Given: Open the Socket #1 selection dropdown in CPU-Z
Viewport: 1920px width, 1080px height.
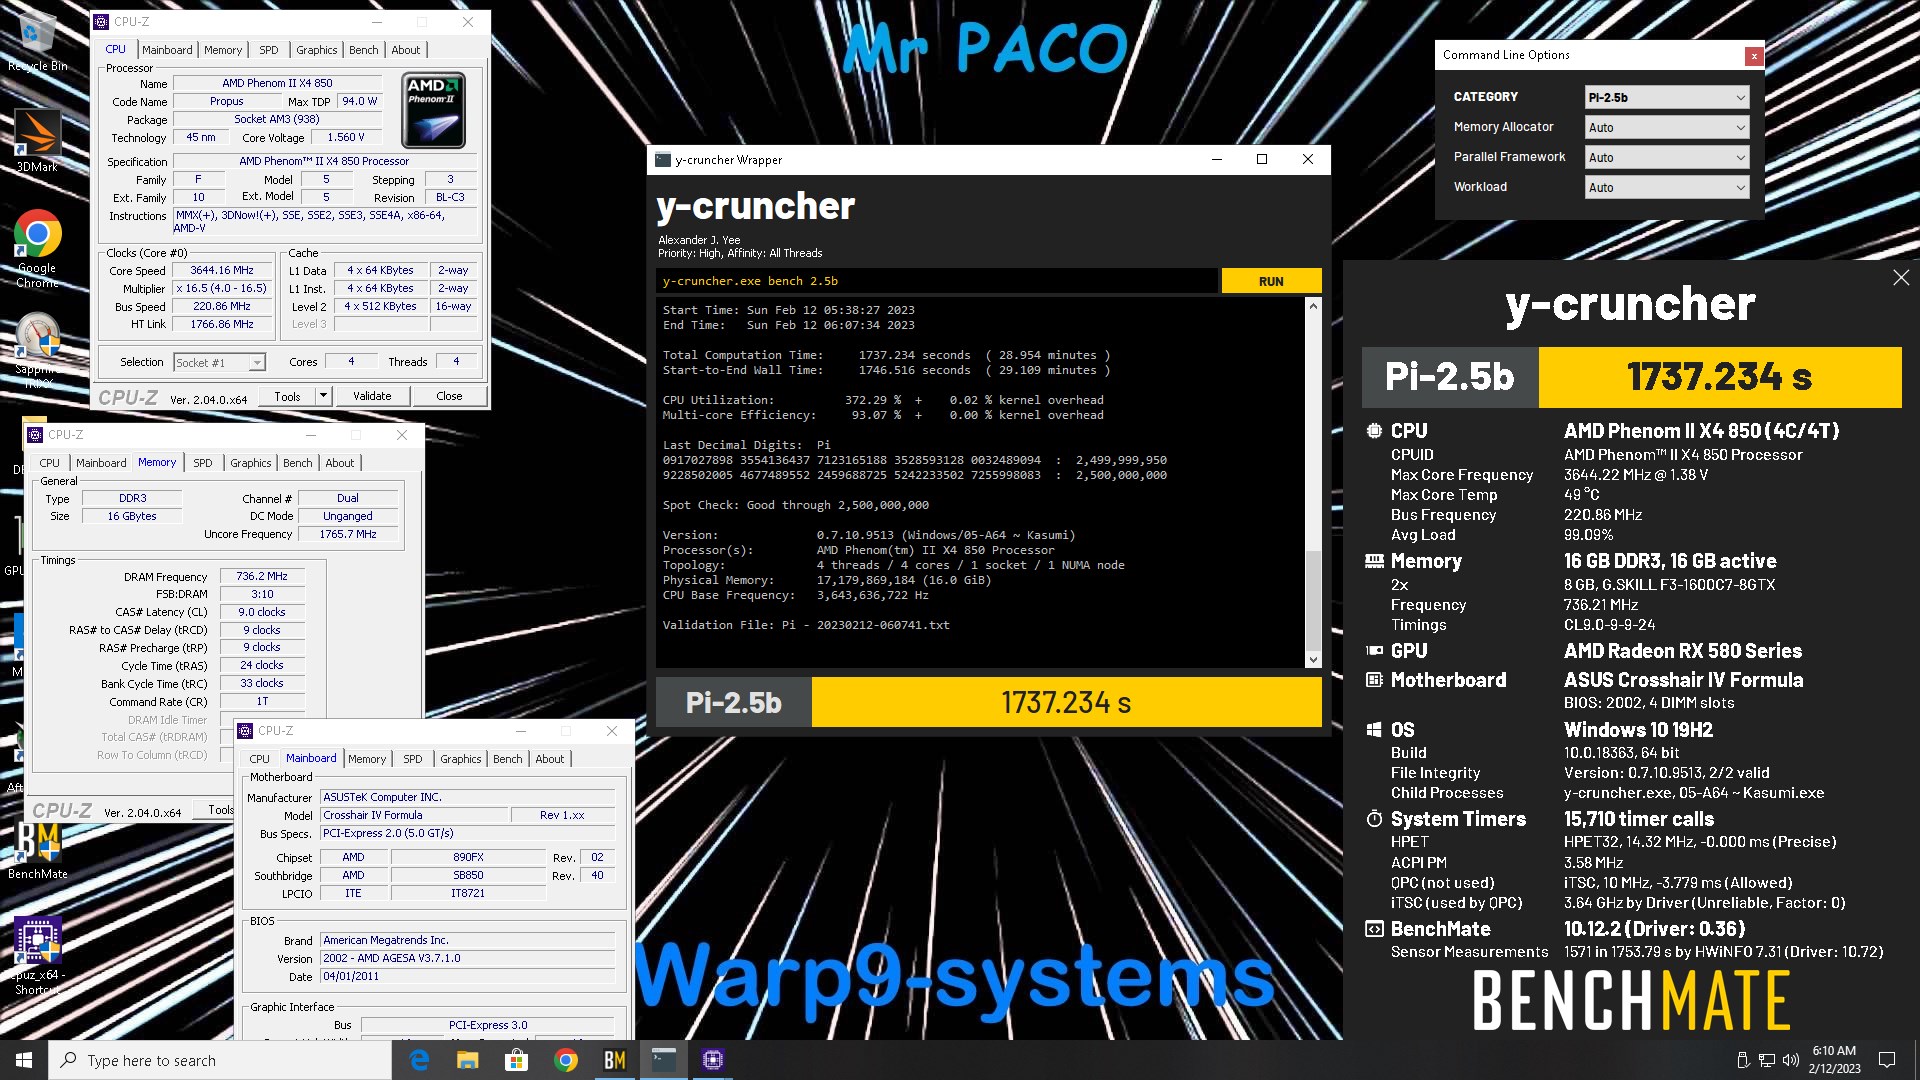Looking at the screenshot, I should (x=219, y=363).
